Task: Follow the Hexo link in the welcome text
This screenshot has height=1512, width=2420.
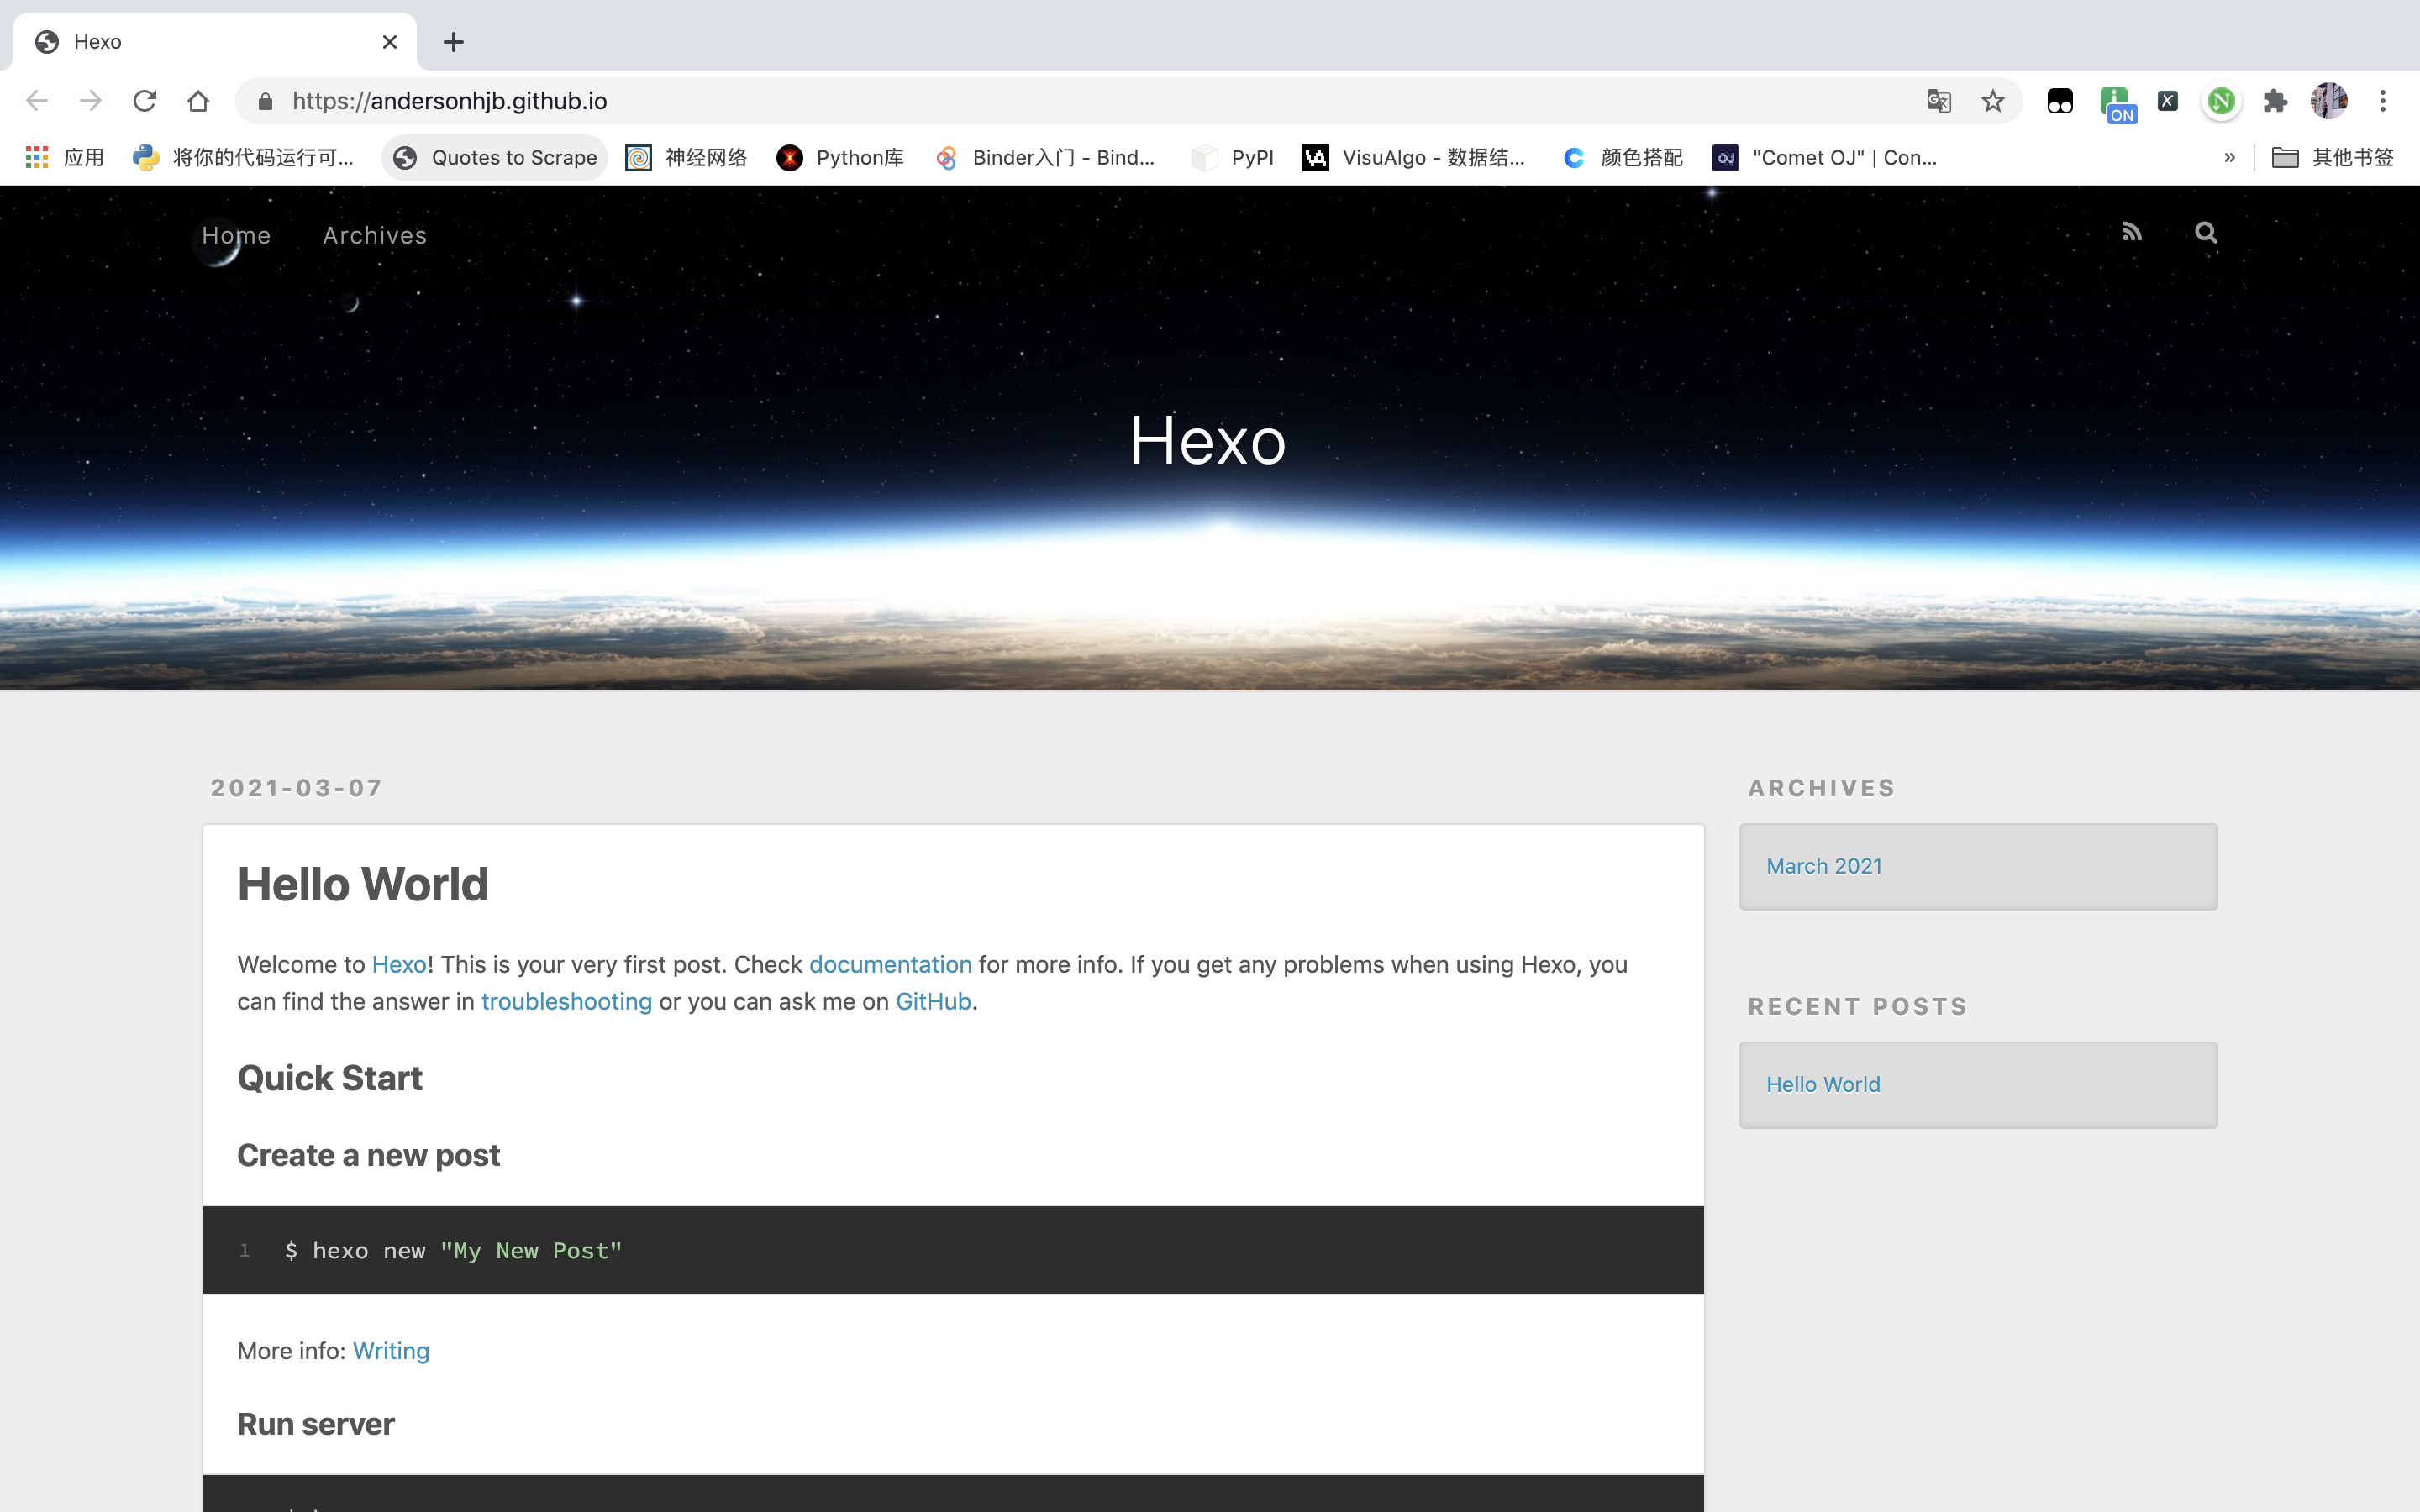Action: [399, 965]
